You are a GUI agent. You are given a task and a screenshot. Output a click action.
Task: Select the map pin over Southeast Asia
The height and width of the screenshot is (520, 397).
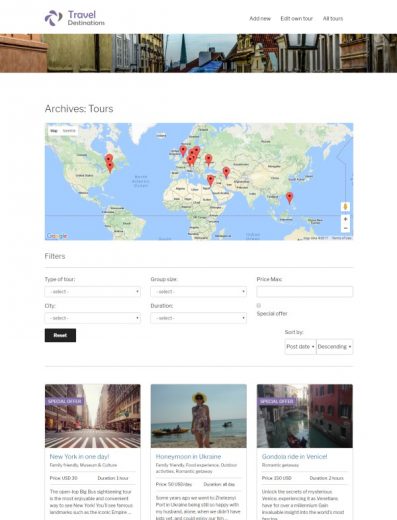coord(290,198)
